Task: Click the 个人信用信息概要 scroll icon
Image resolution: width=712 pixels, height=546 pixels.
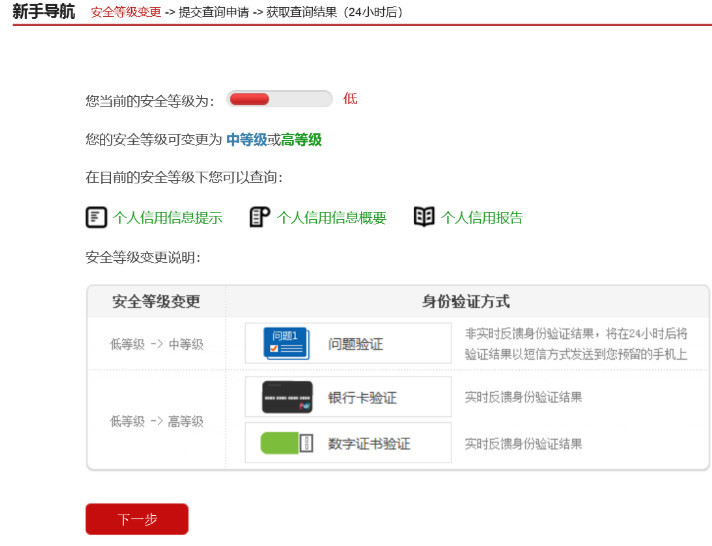Action: click(x=260, y=217)
